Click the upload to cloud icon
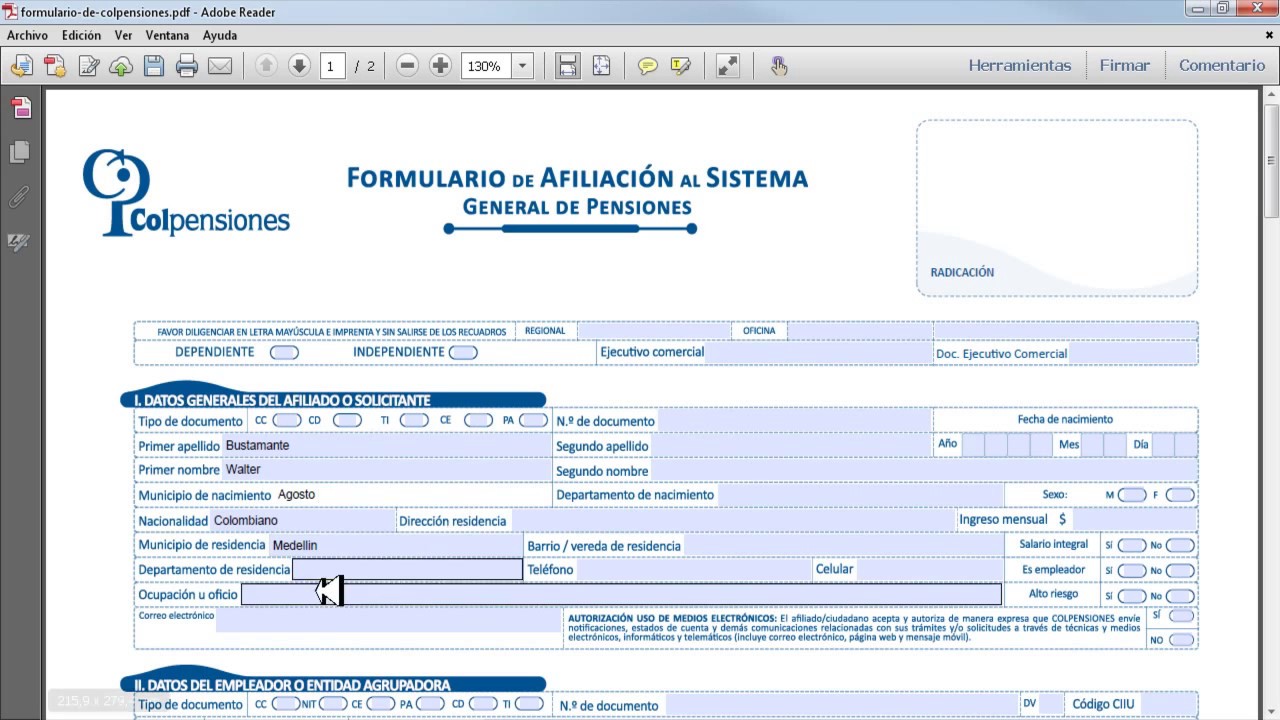1280x720 pixels. click(x=121, y=66)
